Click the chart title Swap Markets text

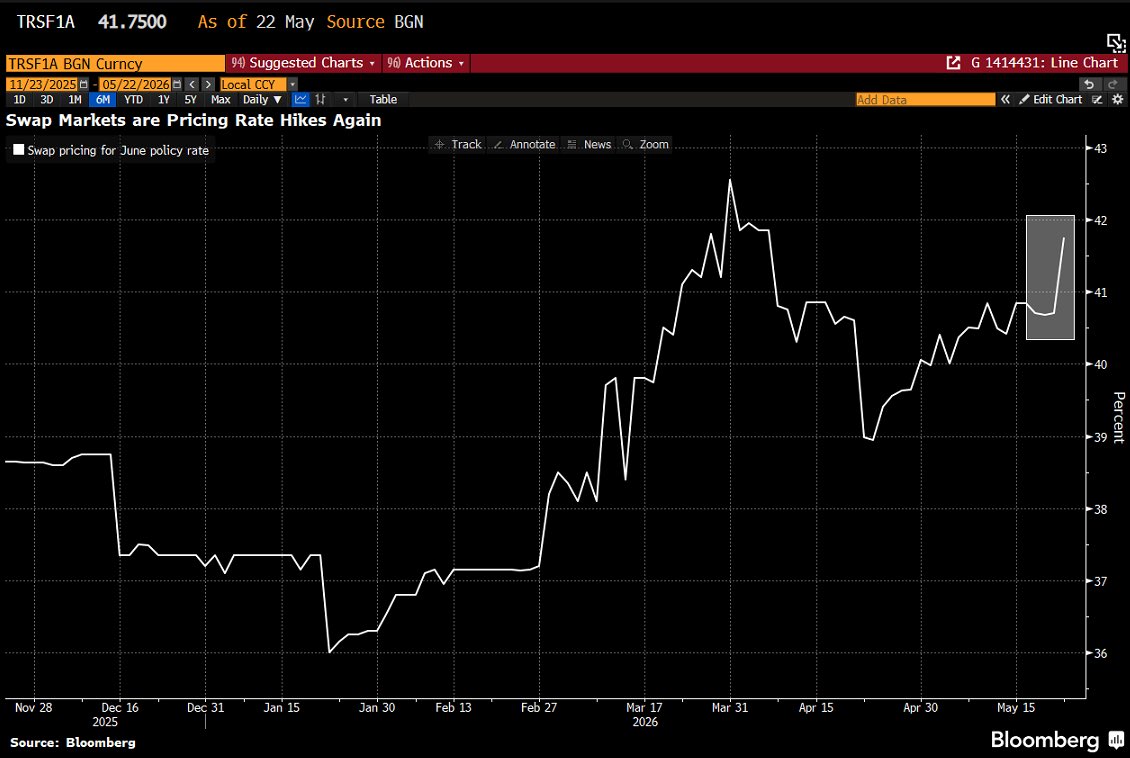[193, 120]
